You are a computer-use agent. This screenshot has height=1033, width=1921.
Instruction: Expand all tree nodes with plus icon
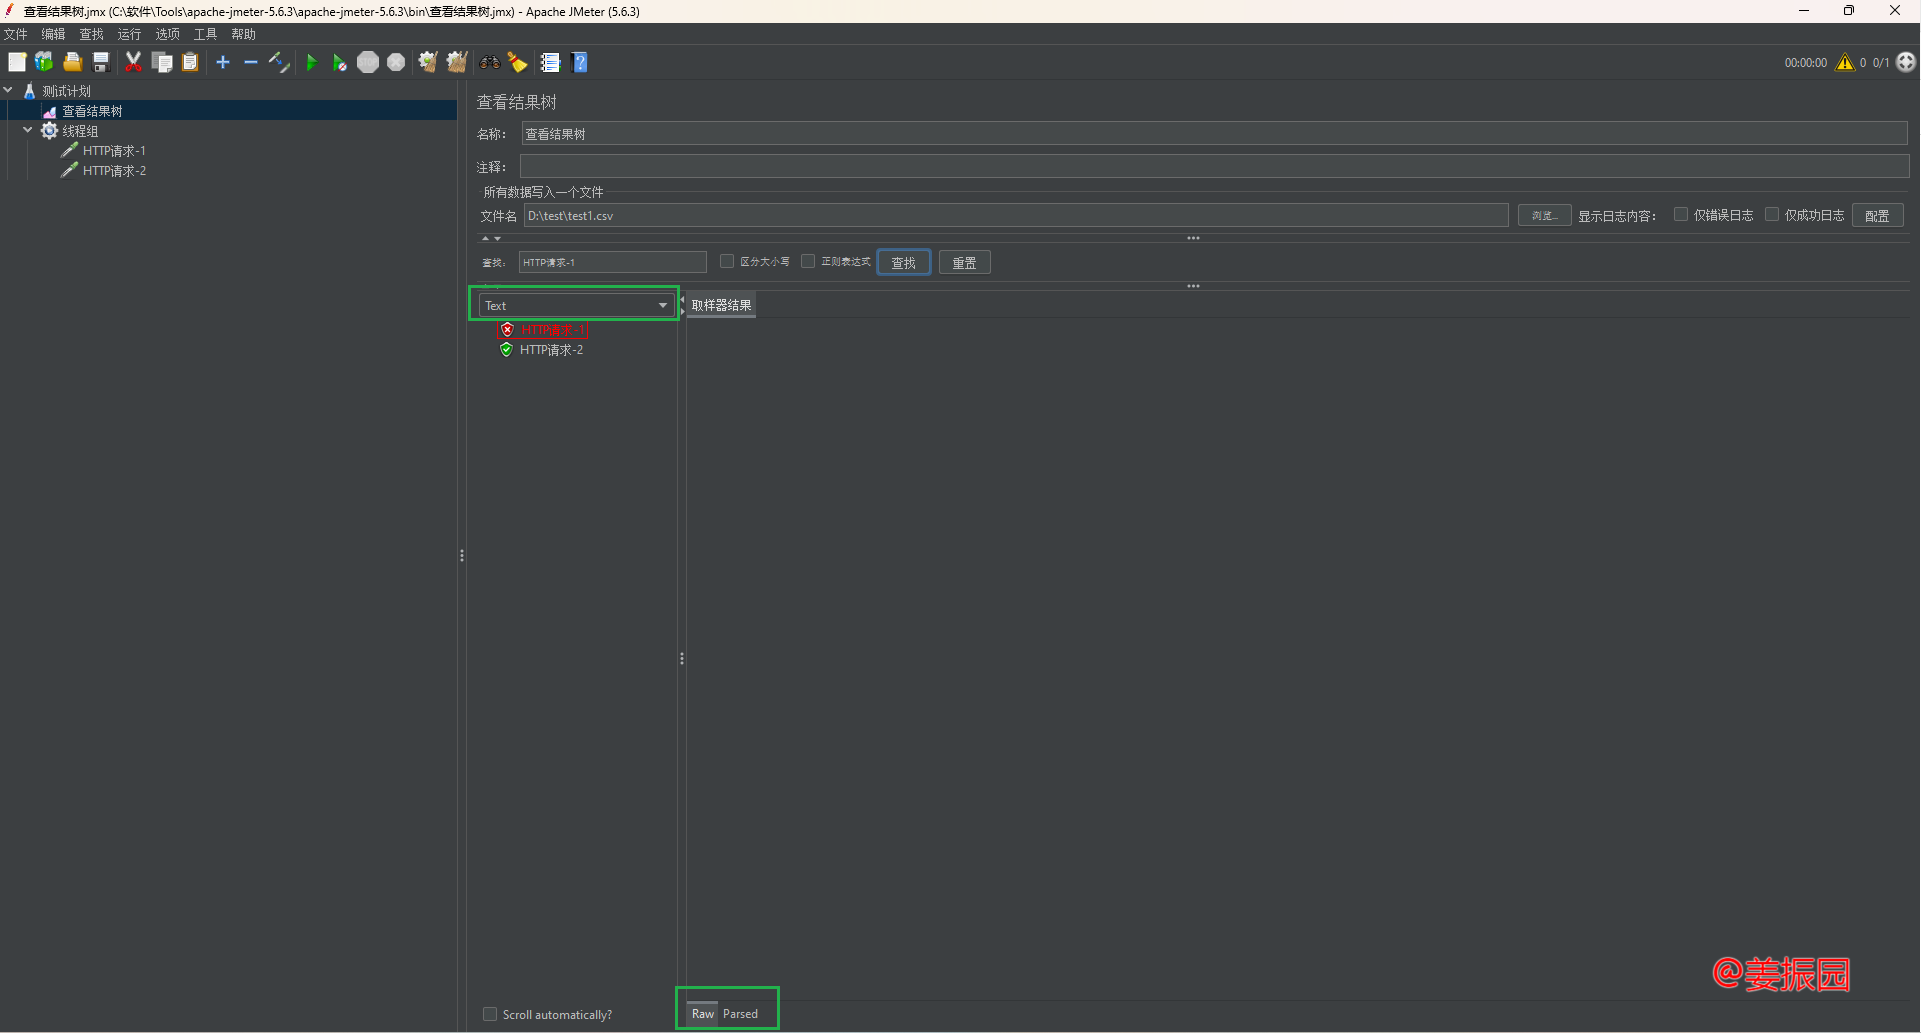point(223,62)
